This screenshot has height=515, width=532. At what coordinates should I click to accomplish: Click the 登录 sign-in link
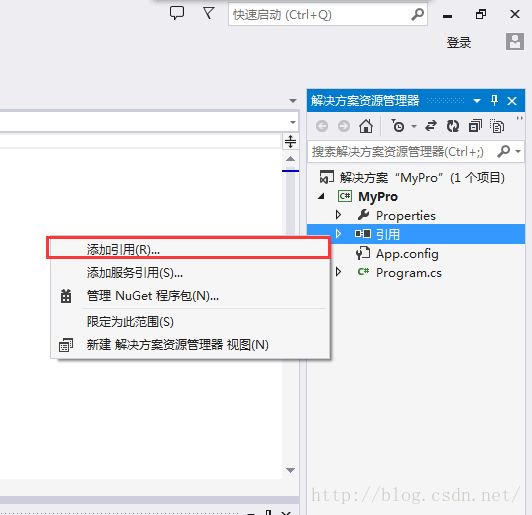pos(459,42)
